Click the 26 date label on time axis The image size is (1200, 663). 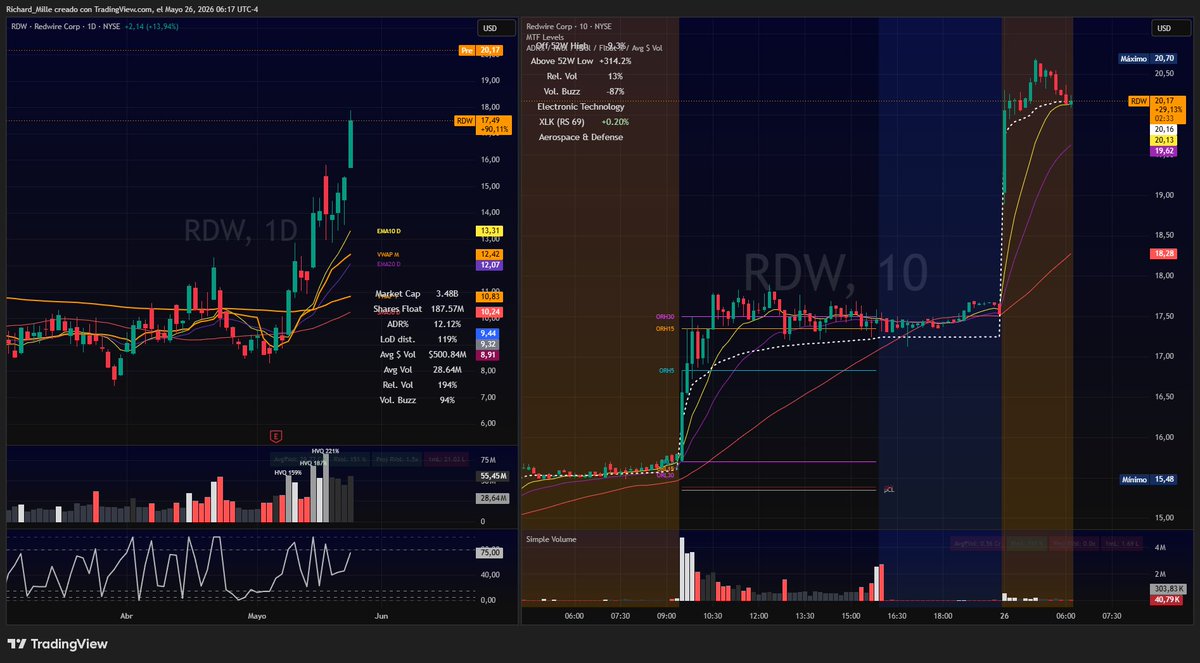pyautogui.click(x=1004, y=617)
